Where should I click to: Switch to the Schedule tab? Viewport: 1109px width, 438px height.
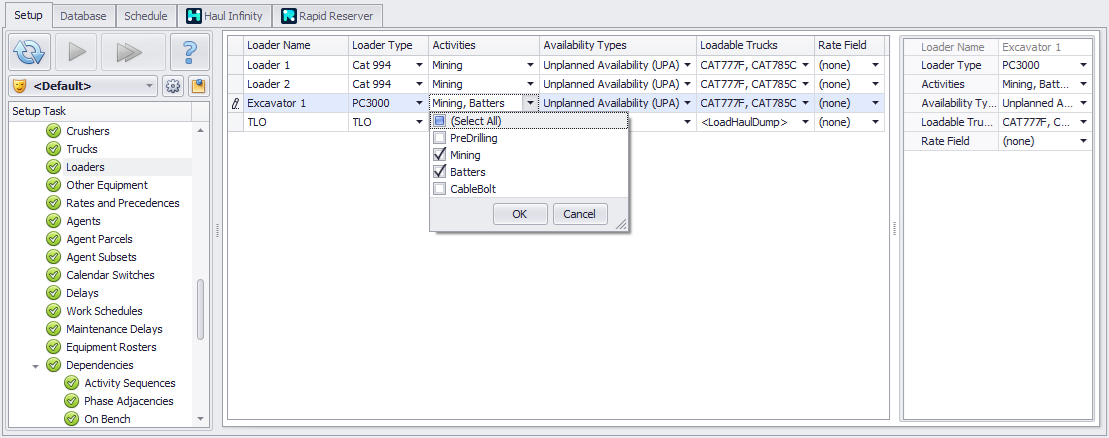[146, 16]
